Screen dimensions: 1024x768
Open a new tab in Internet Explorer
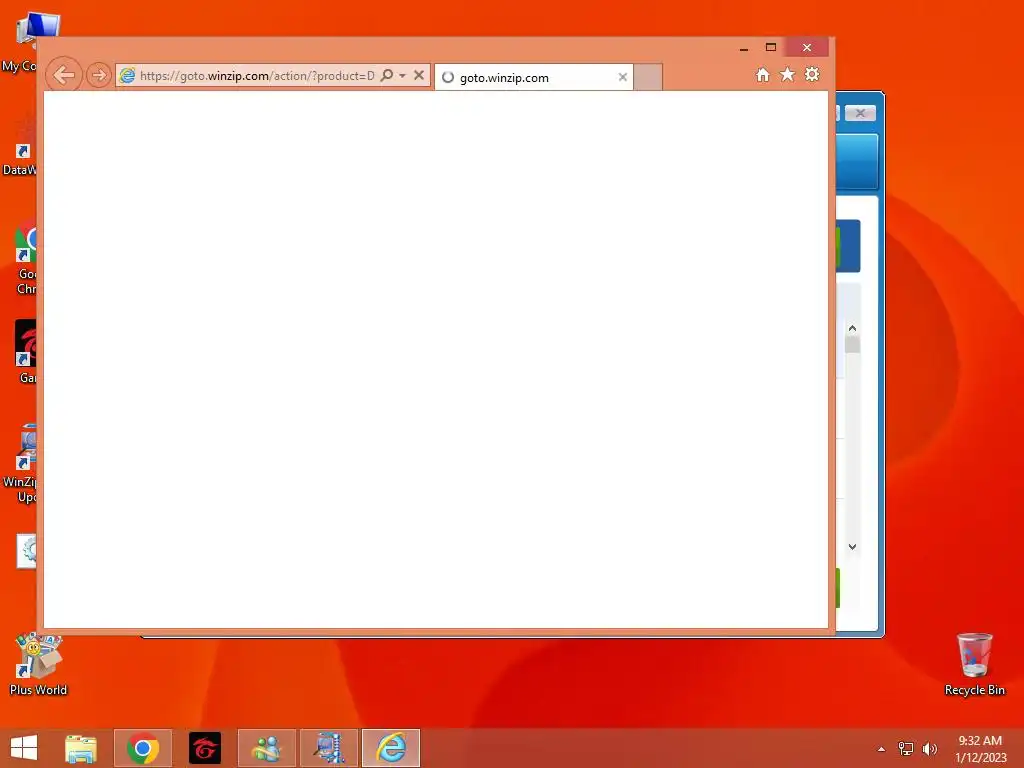pyautogui.click(x=648, y=77)
